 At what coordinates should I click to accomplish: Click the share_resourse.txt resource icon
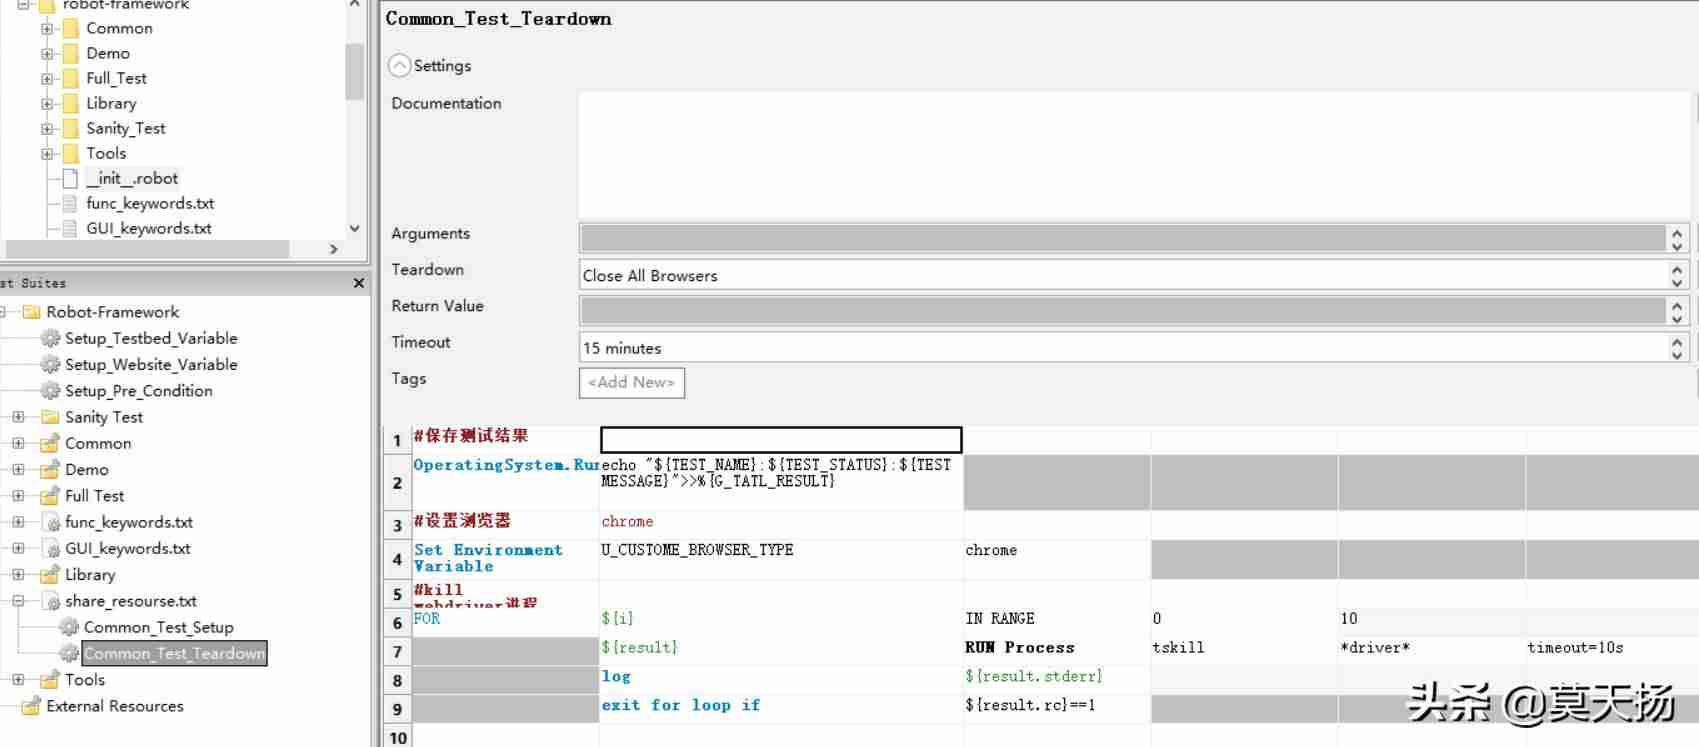[51, 601]
